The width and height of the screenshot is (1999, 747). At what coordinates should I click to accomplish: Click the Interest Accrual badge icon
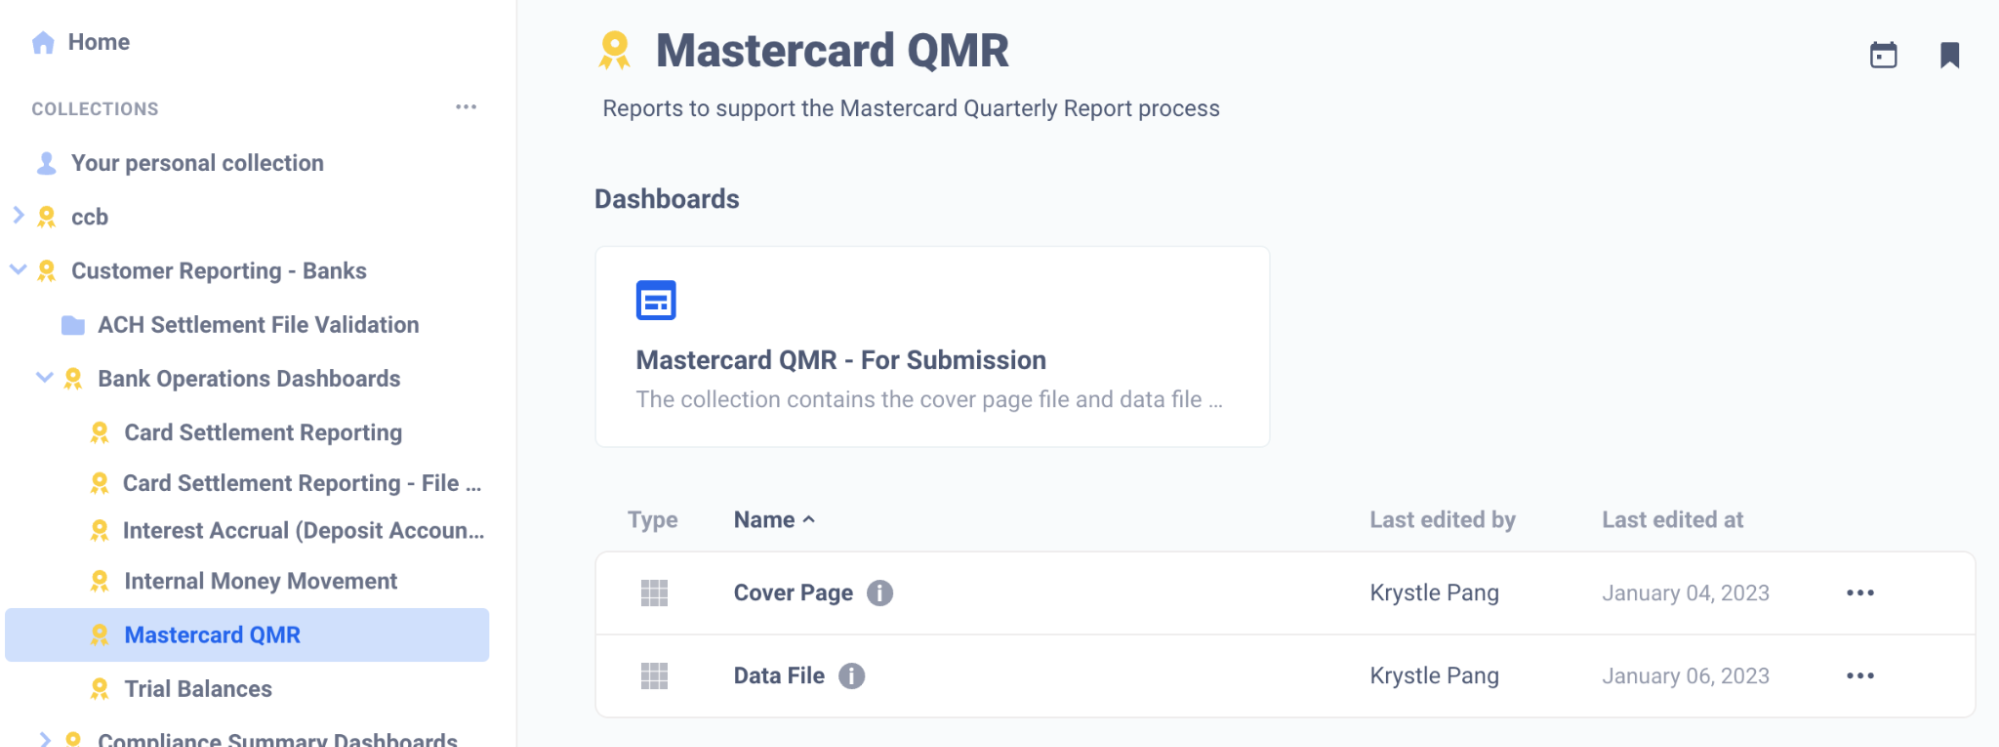coord(99,530)
